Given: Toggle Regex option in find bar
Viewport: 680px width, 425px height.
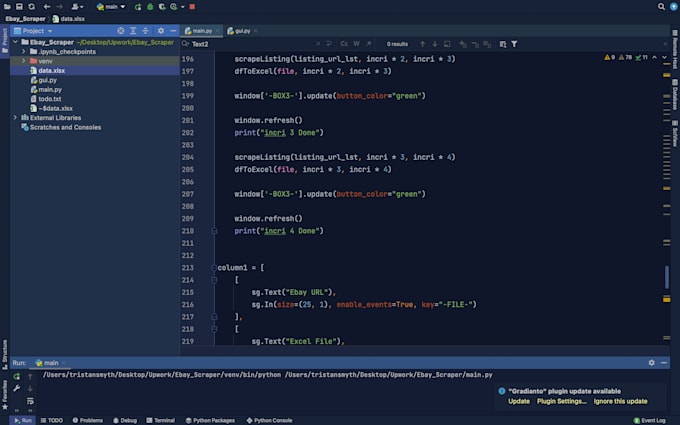Looking at the screenshot, I should [368, 44].
